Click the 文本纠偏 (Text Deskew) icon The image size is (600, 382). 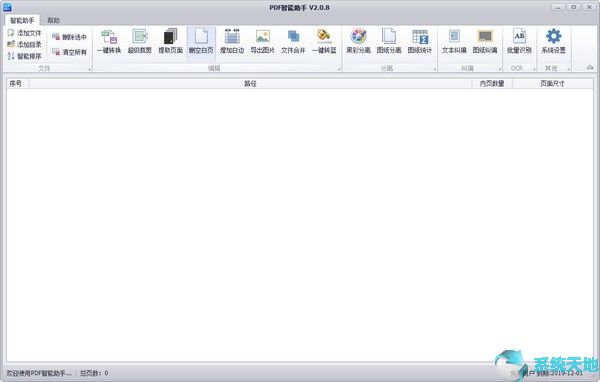point(454,36)
